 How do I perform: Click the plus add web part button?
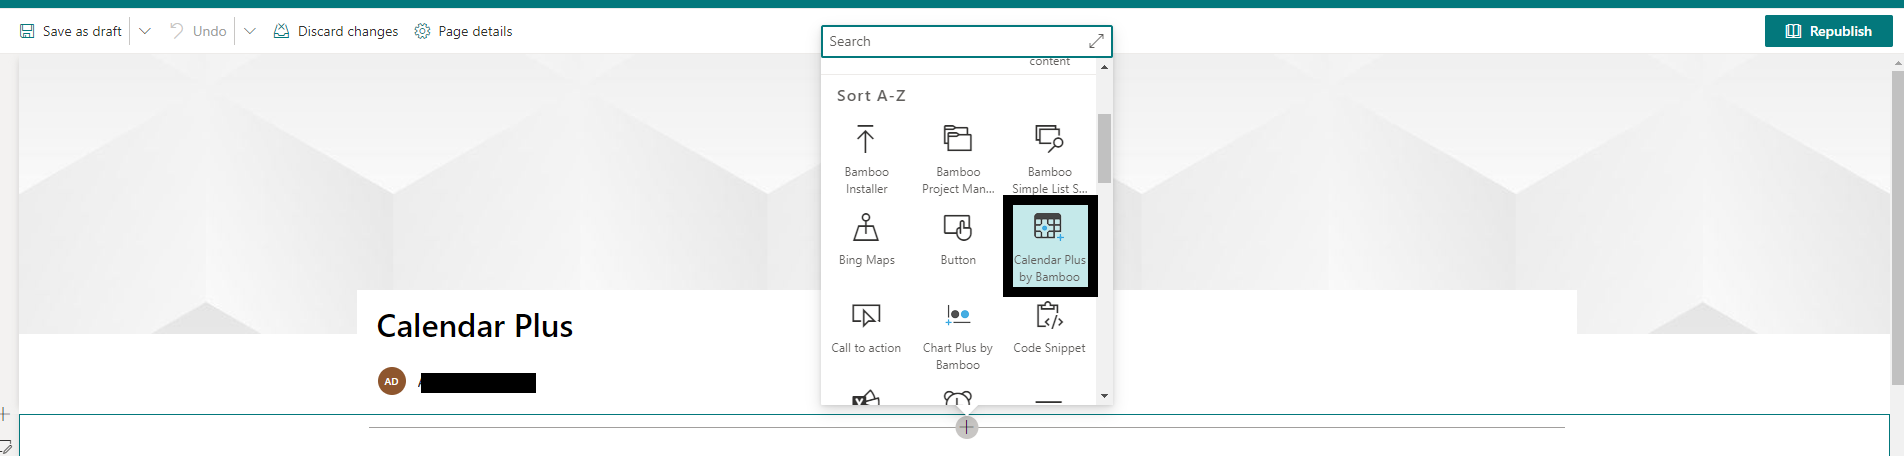click(966, 427)
